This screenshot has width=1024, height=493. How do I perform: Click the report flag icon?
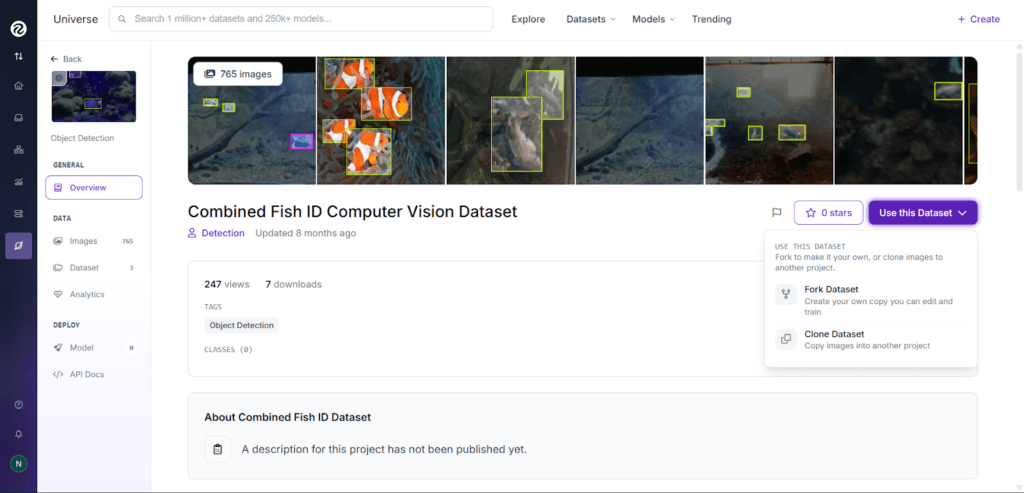pos(776,213)
